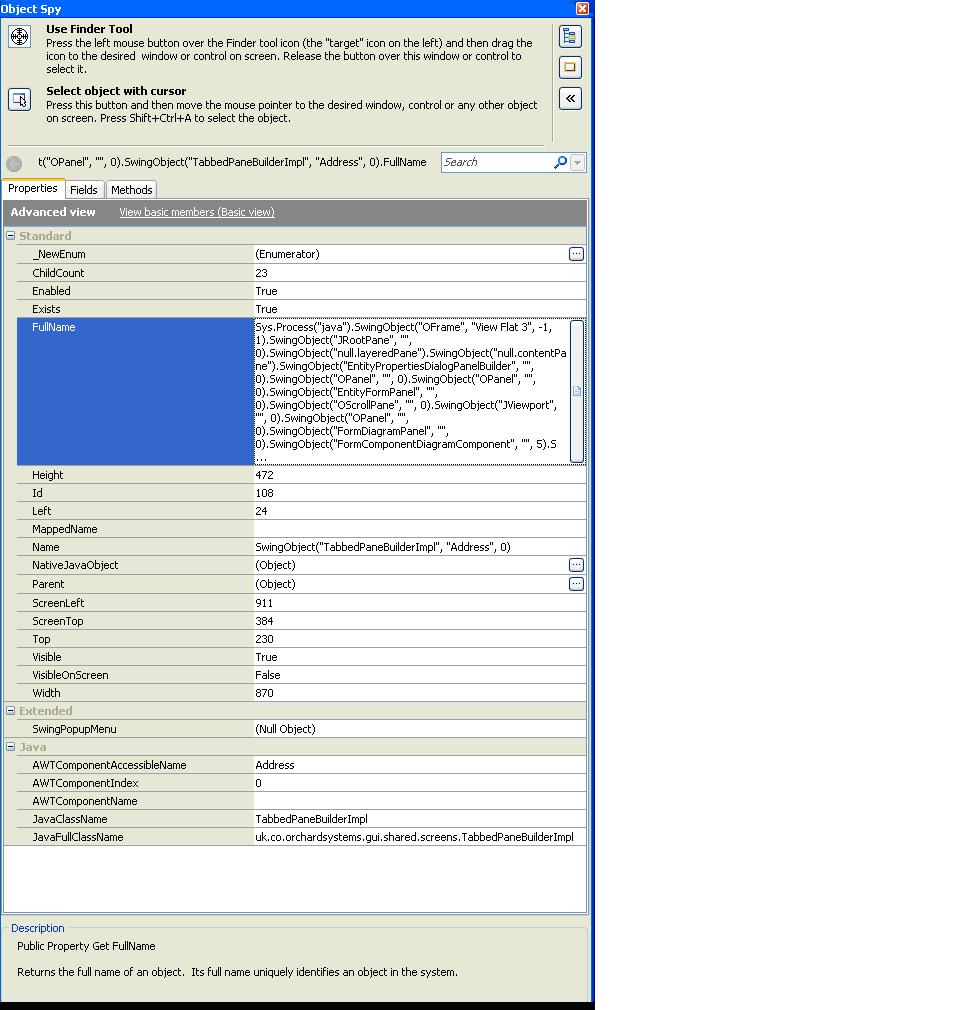Screen dimensions: 960x1010
Task: Collapse the help panel with double-arrow icon
Action: coord(570,99)
